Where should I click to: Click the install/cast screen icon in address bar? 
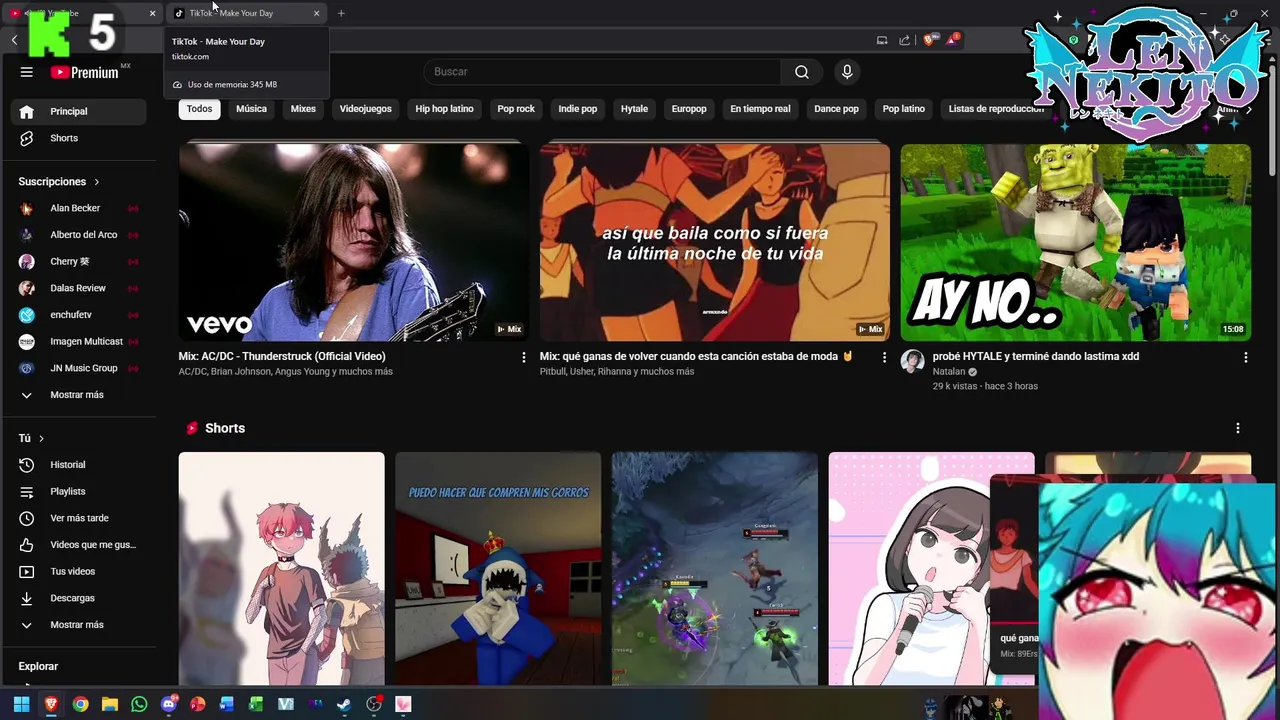point(882,40)
